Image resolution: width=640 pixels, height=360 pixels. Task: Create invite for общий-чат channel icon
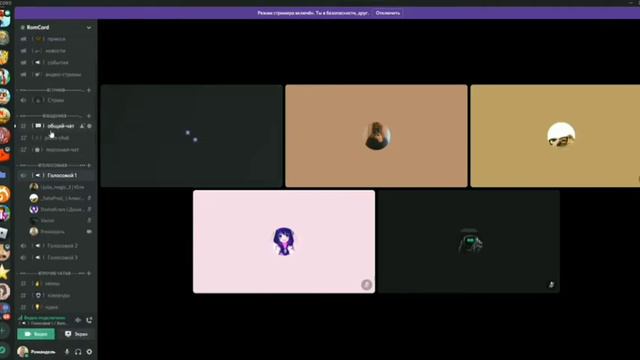click(82, 126)
